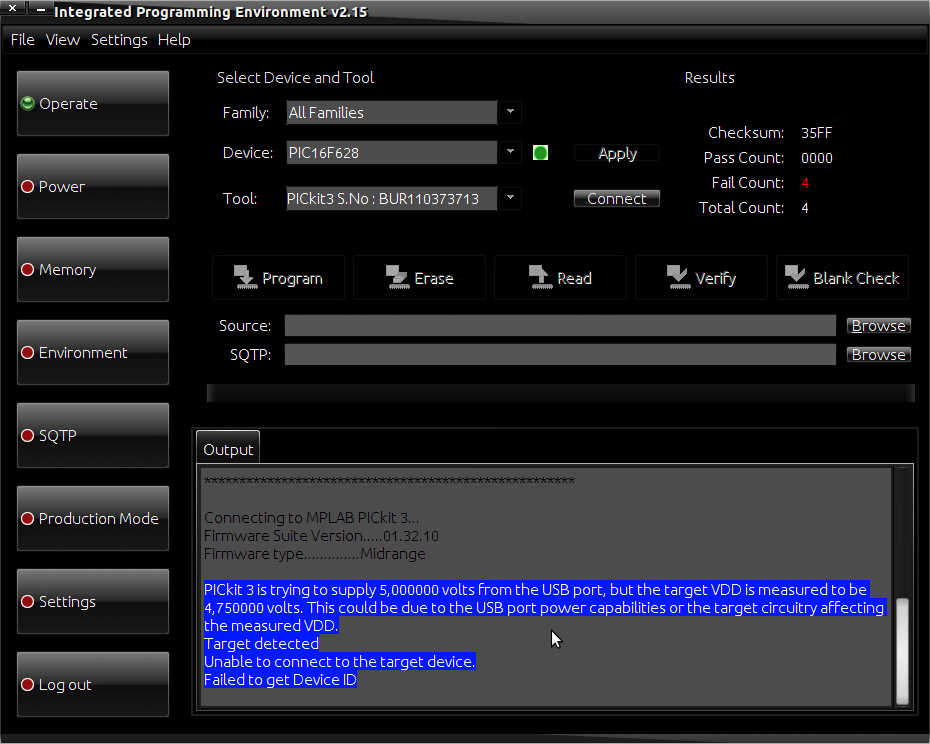
Task: Select the Output tab
Action: point(228,449)
